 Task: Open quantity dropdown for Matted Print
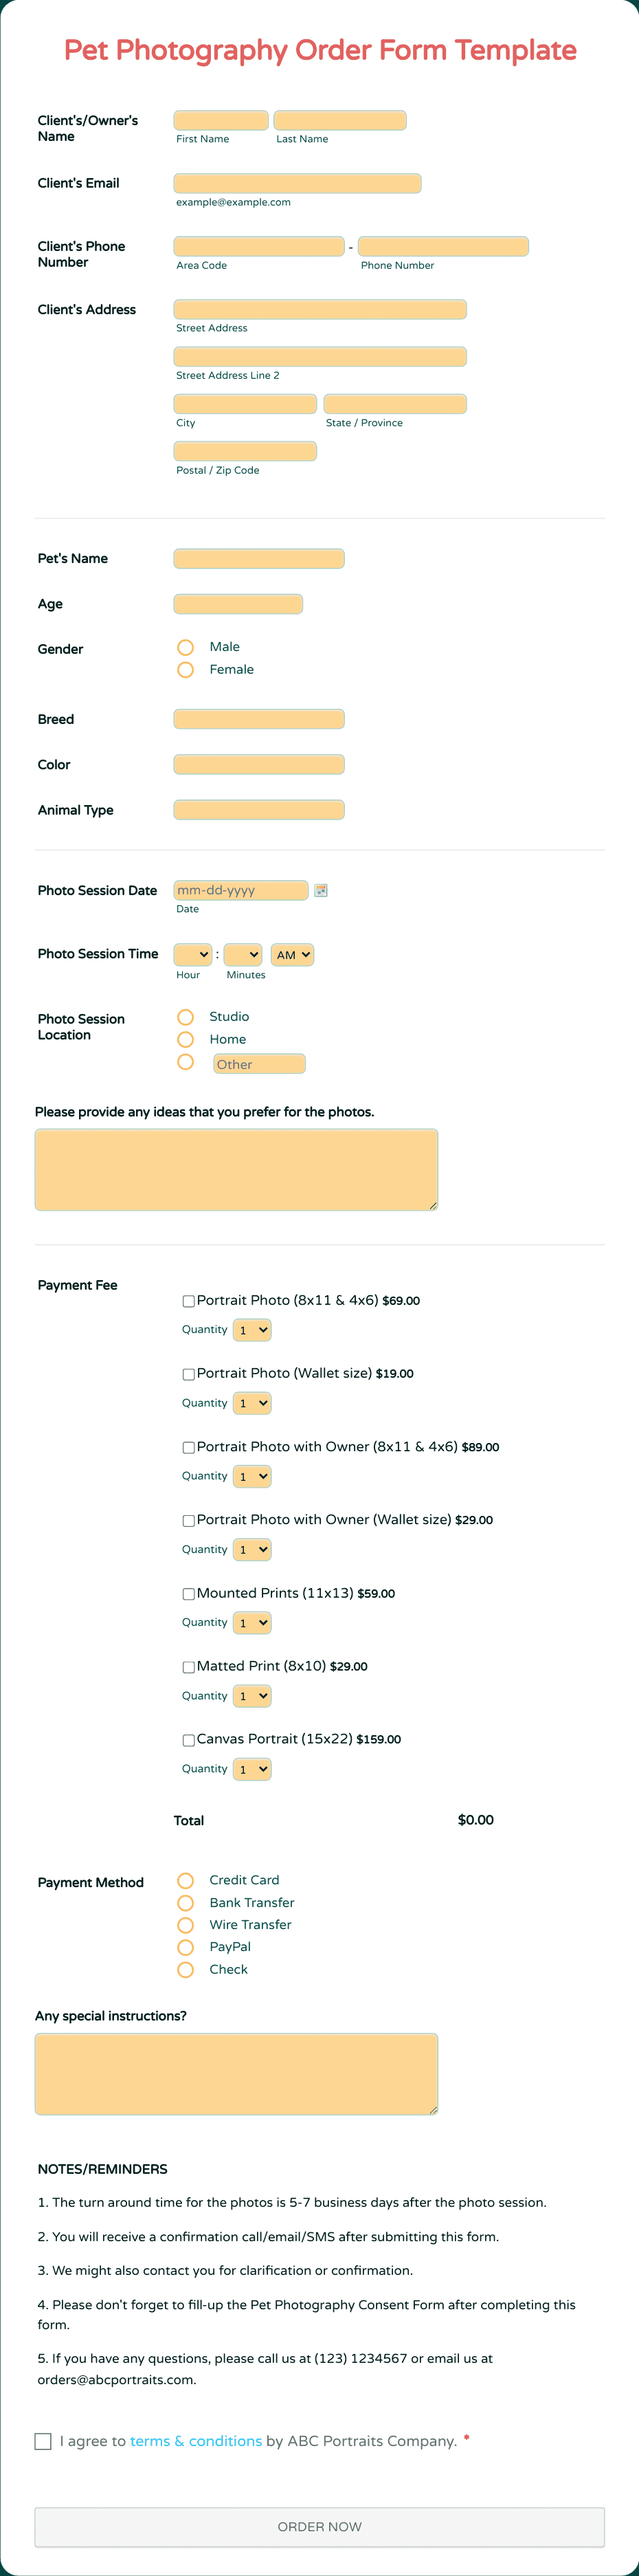[252, 1695]
